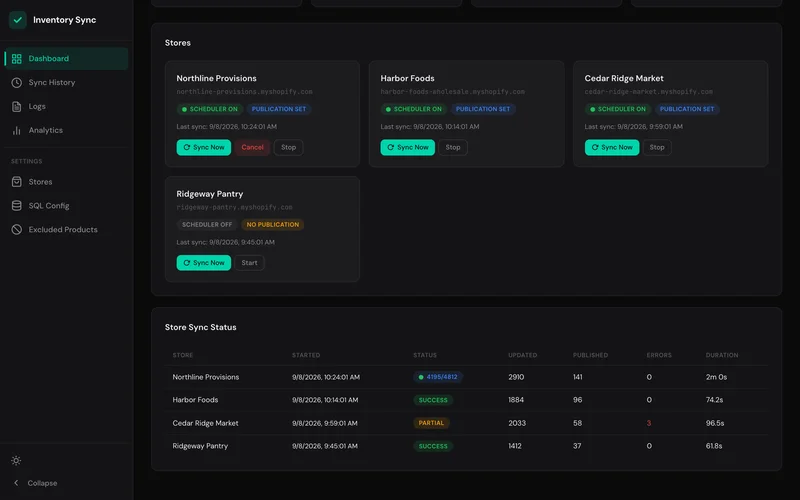This screenshot has width=800, height=500.
Task: Open SQL Config settings
Action: 66,206
